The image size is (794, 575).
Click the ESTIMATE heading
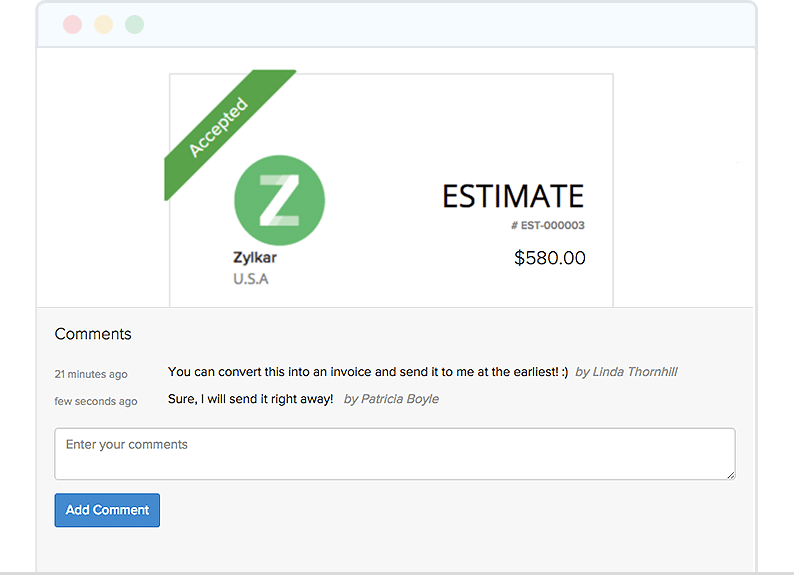click(513, 196)
